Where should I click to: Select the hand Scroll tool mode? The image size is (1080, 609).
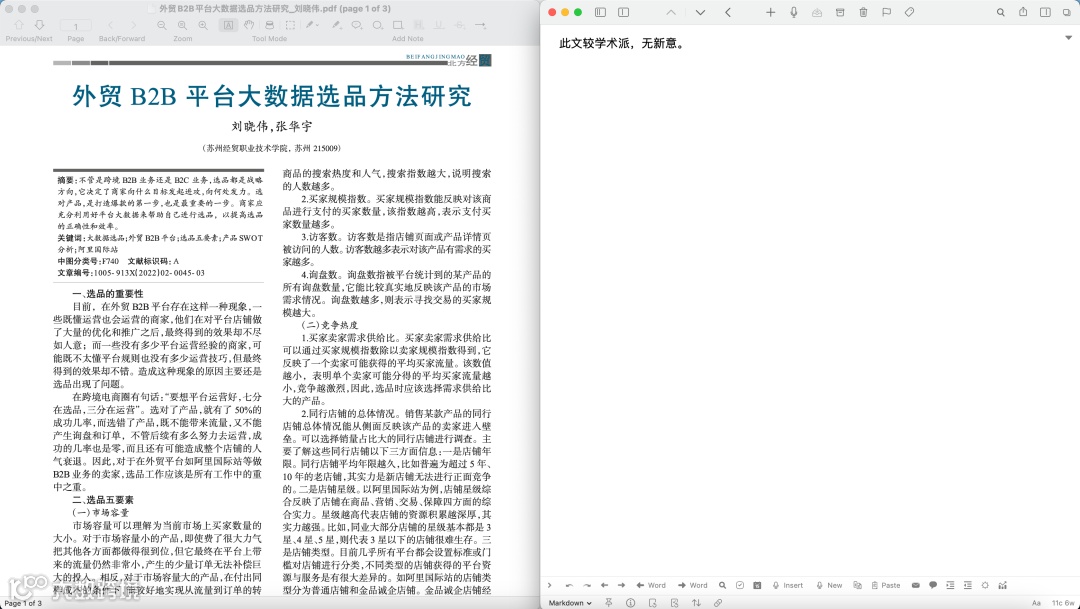tap(249, 25)
